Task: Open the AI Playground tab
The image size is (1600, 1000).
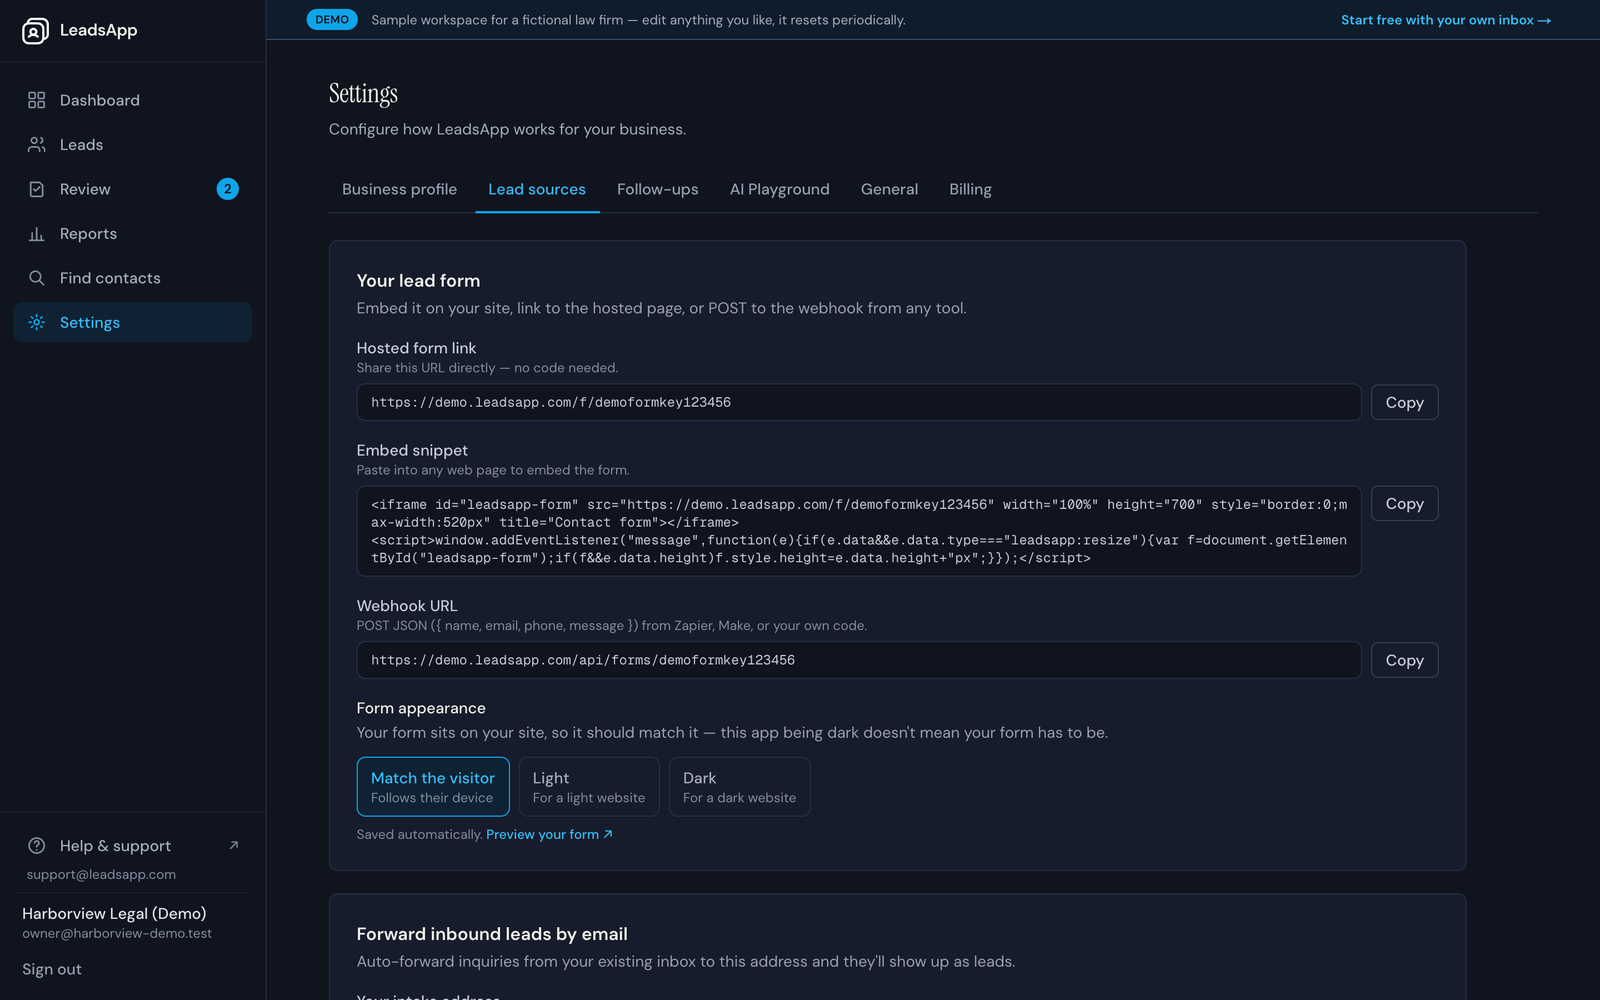Action: pos(780,189)
